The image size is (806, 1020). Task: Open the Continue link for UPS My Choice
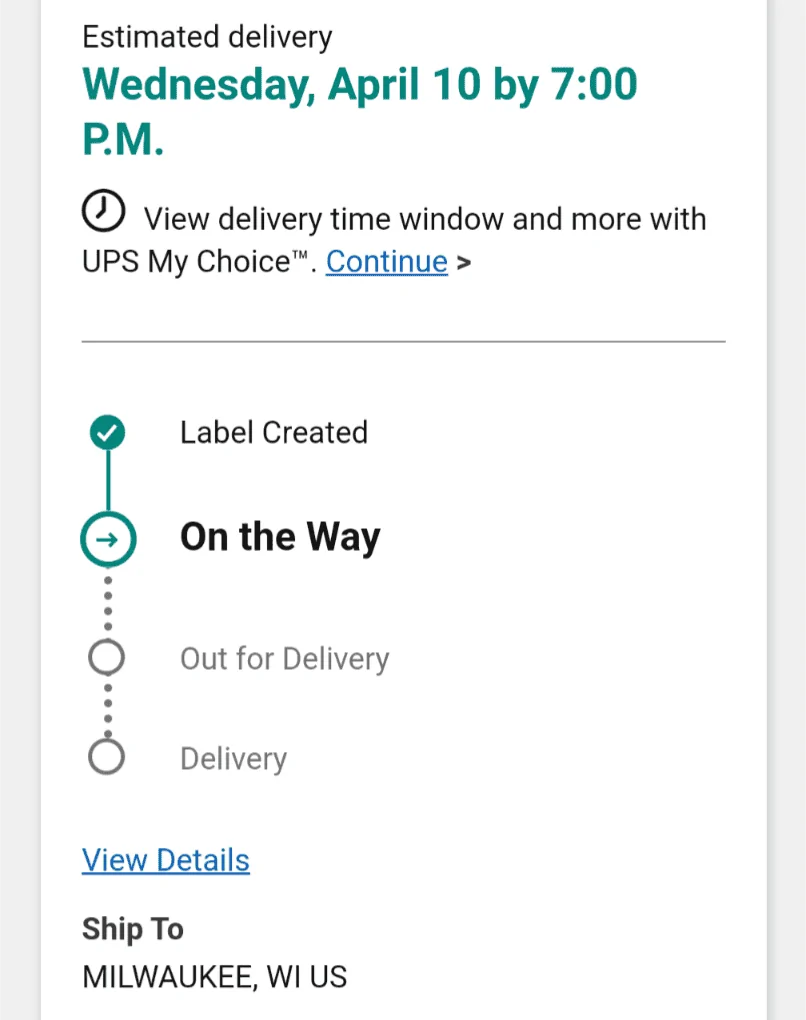click(x=387, y=262)
